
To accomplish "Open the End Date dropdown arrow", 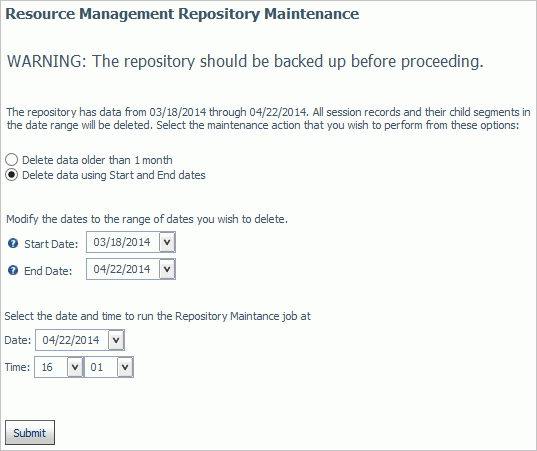I will pyautogui.click(x=167, y=269).
